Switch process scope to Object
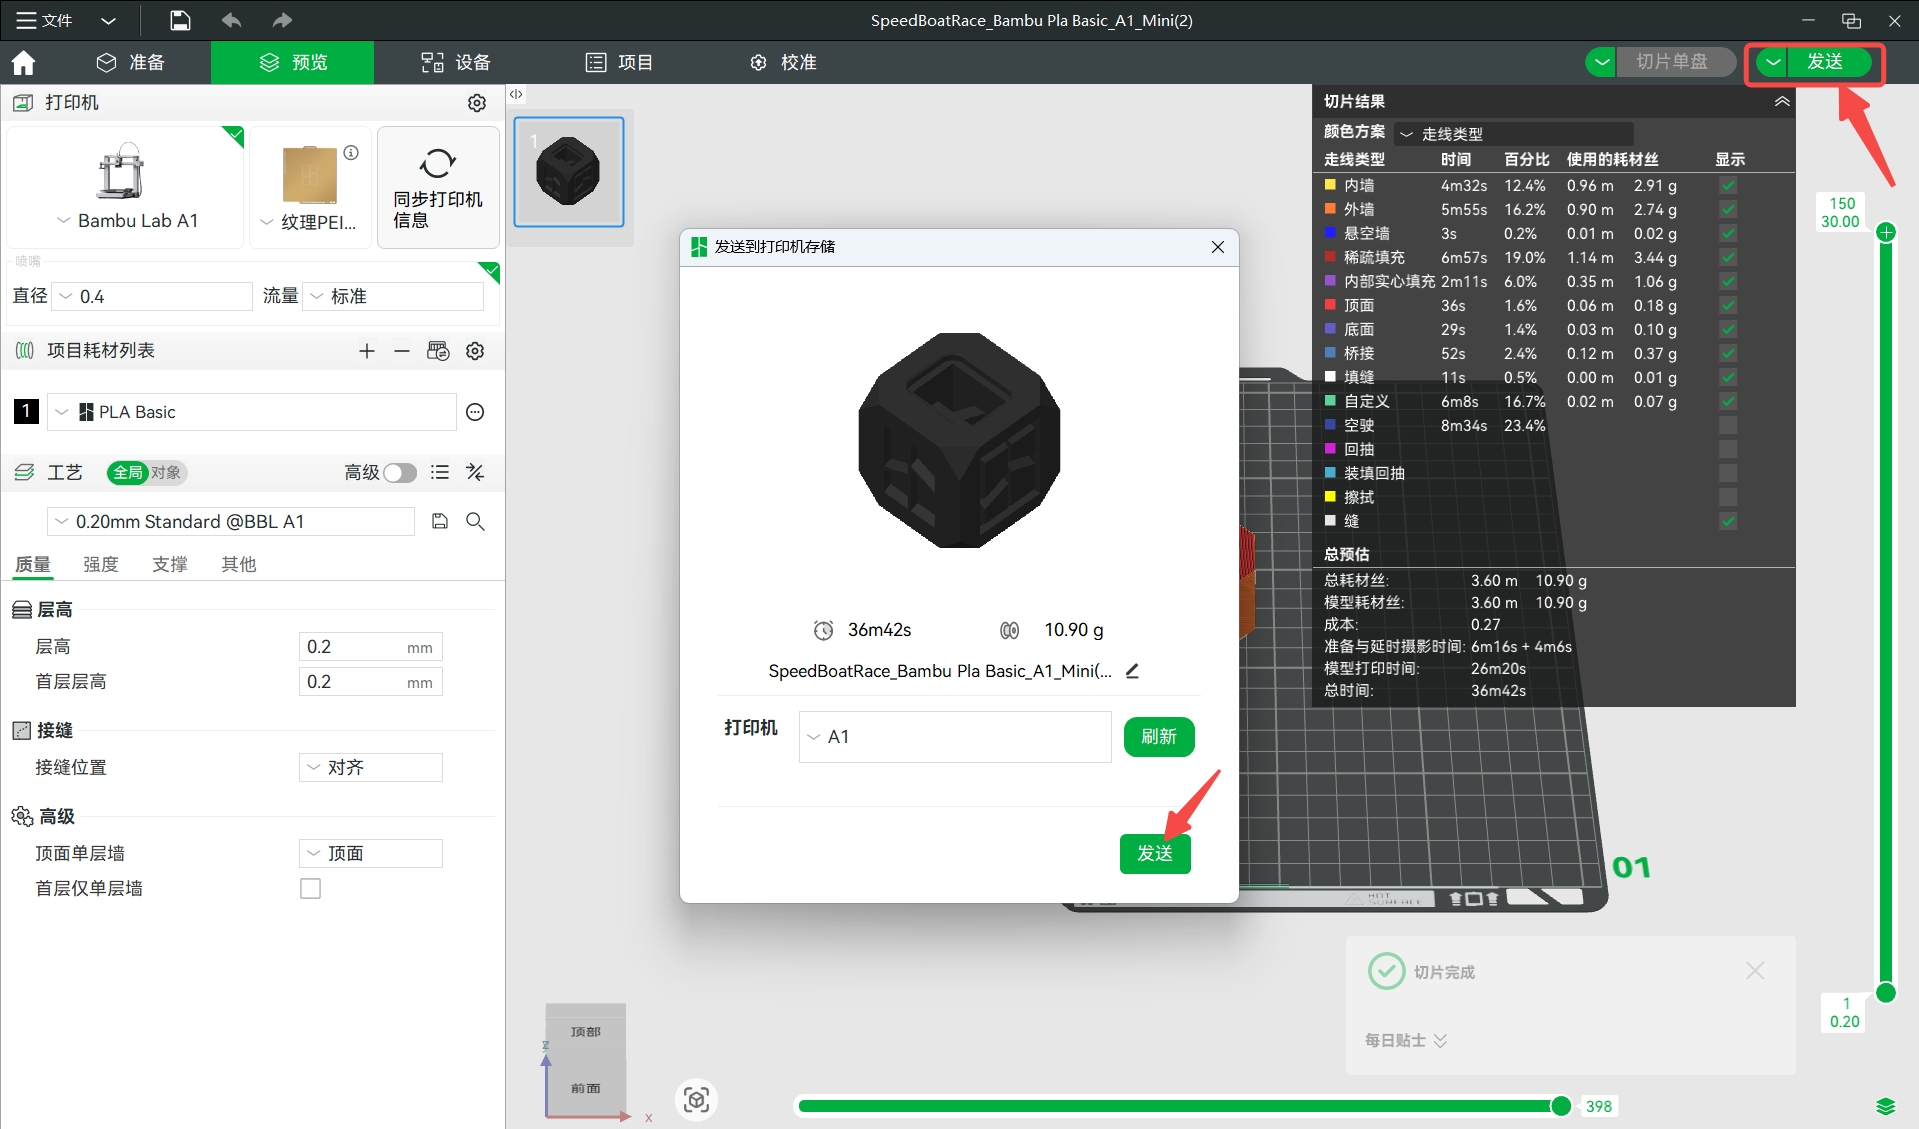The image size is (1919, 1129). (166, 472)
